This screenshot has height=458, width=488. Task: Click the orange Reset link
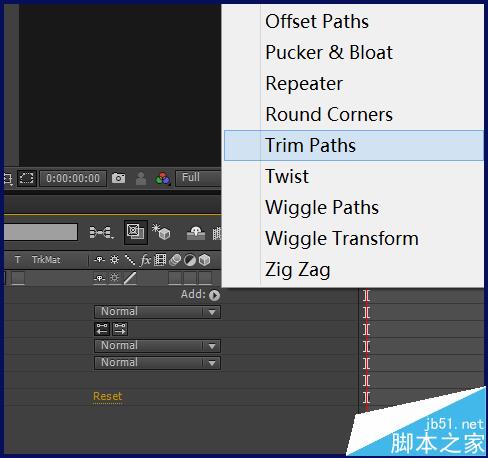(x=107, y=396)
